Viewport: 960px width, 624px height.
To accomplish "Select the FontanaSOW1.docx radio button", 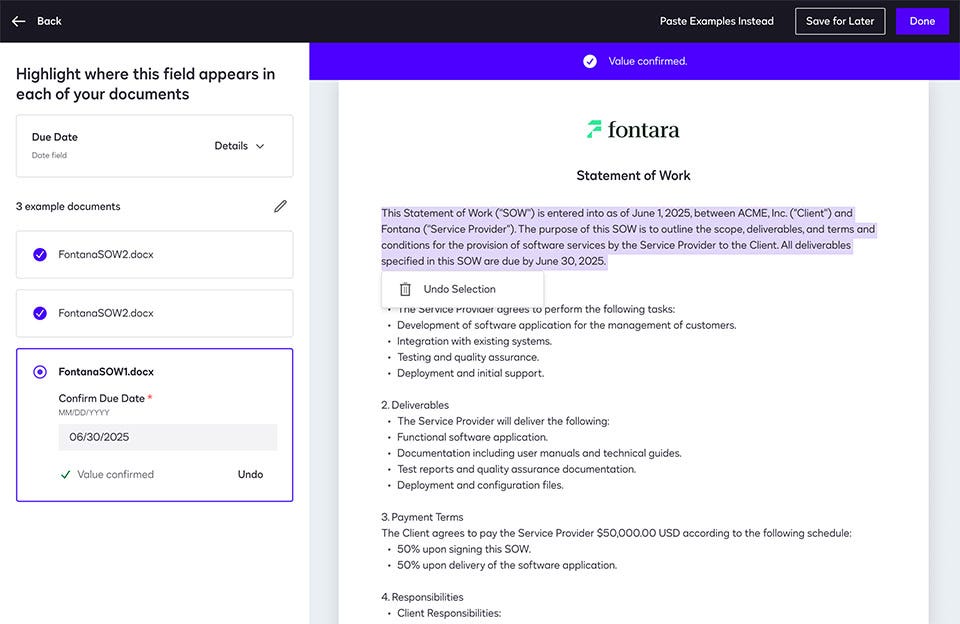I will [39, 371].
